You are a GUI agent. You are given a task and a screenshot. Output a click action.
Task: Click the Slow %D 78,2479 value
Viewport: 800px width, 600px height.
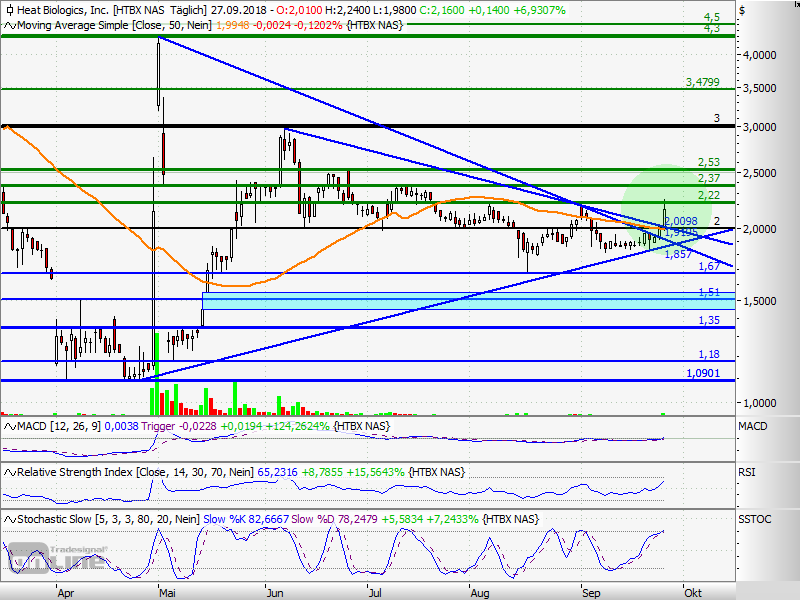334,519
